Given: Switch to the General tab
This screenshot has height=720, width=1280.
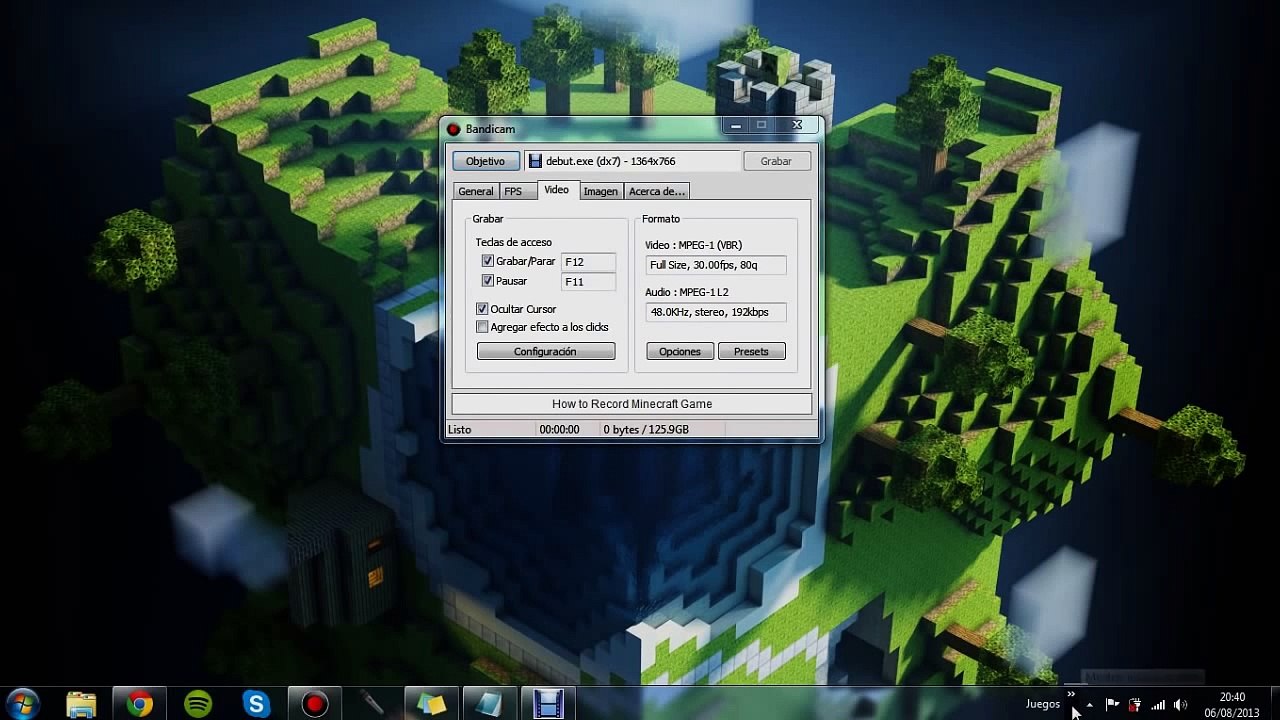Looking at the screenshot, I should [x=476, y=191].
